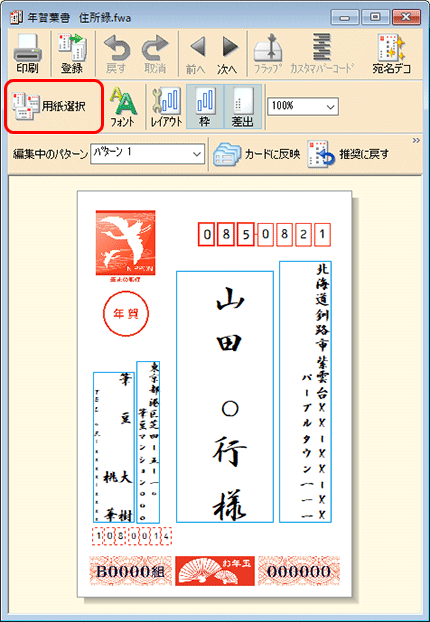Click the 取消 redo arrow
Screen dimensions: 430x622
pyautogui.click(x=155, y=55)
